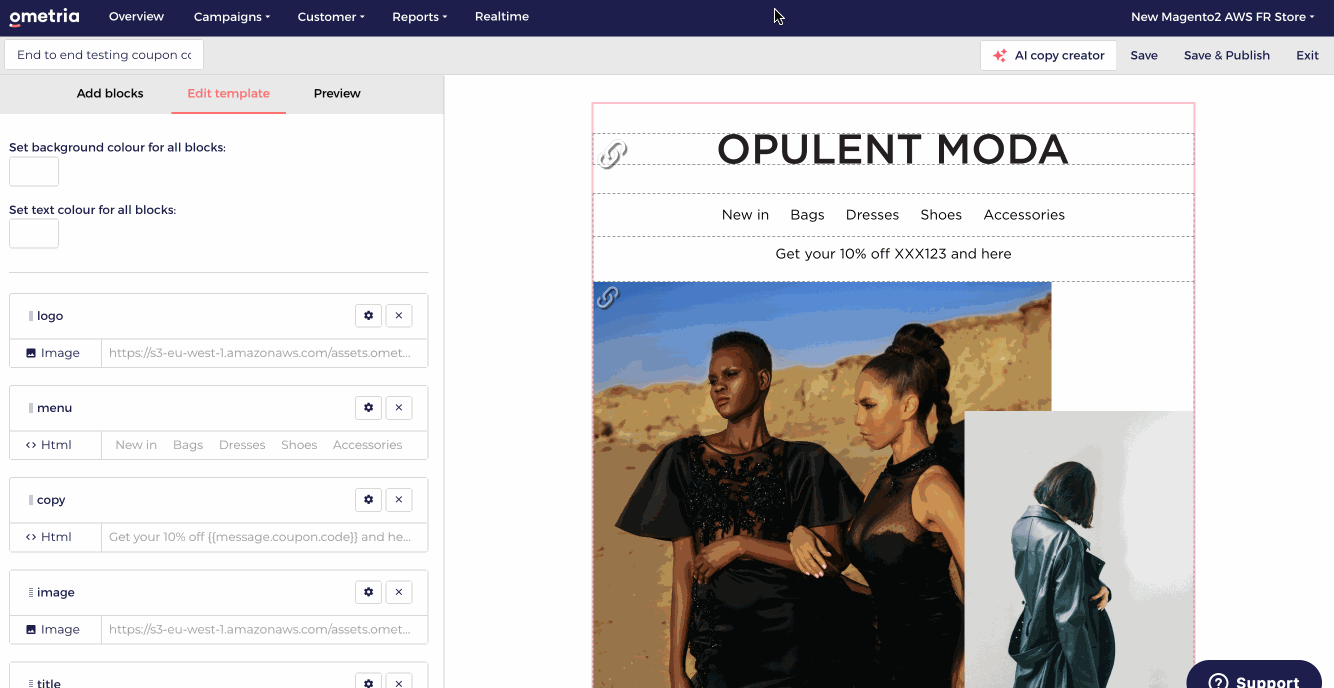Screen dimensions: 1334x688
Task: Open the Campaigns dropdown menu
Action: [x=232, y=17]
